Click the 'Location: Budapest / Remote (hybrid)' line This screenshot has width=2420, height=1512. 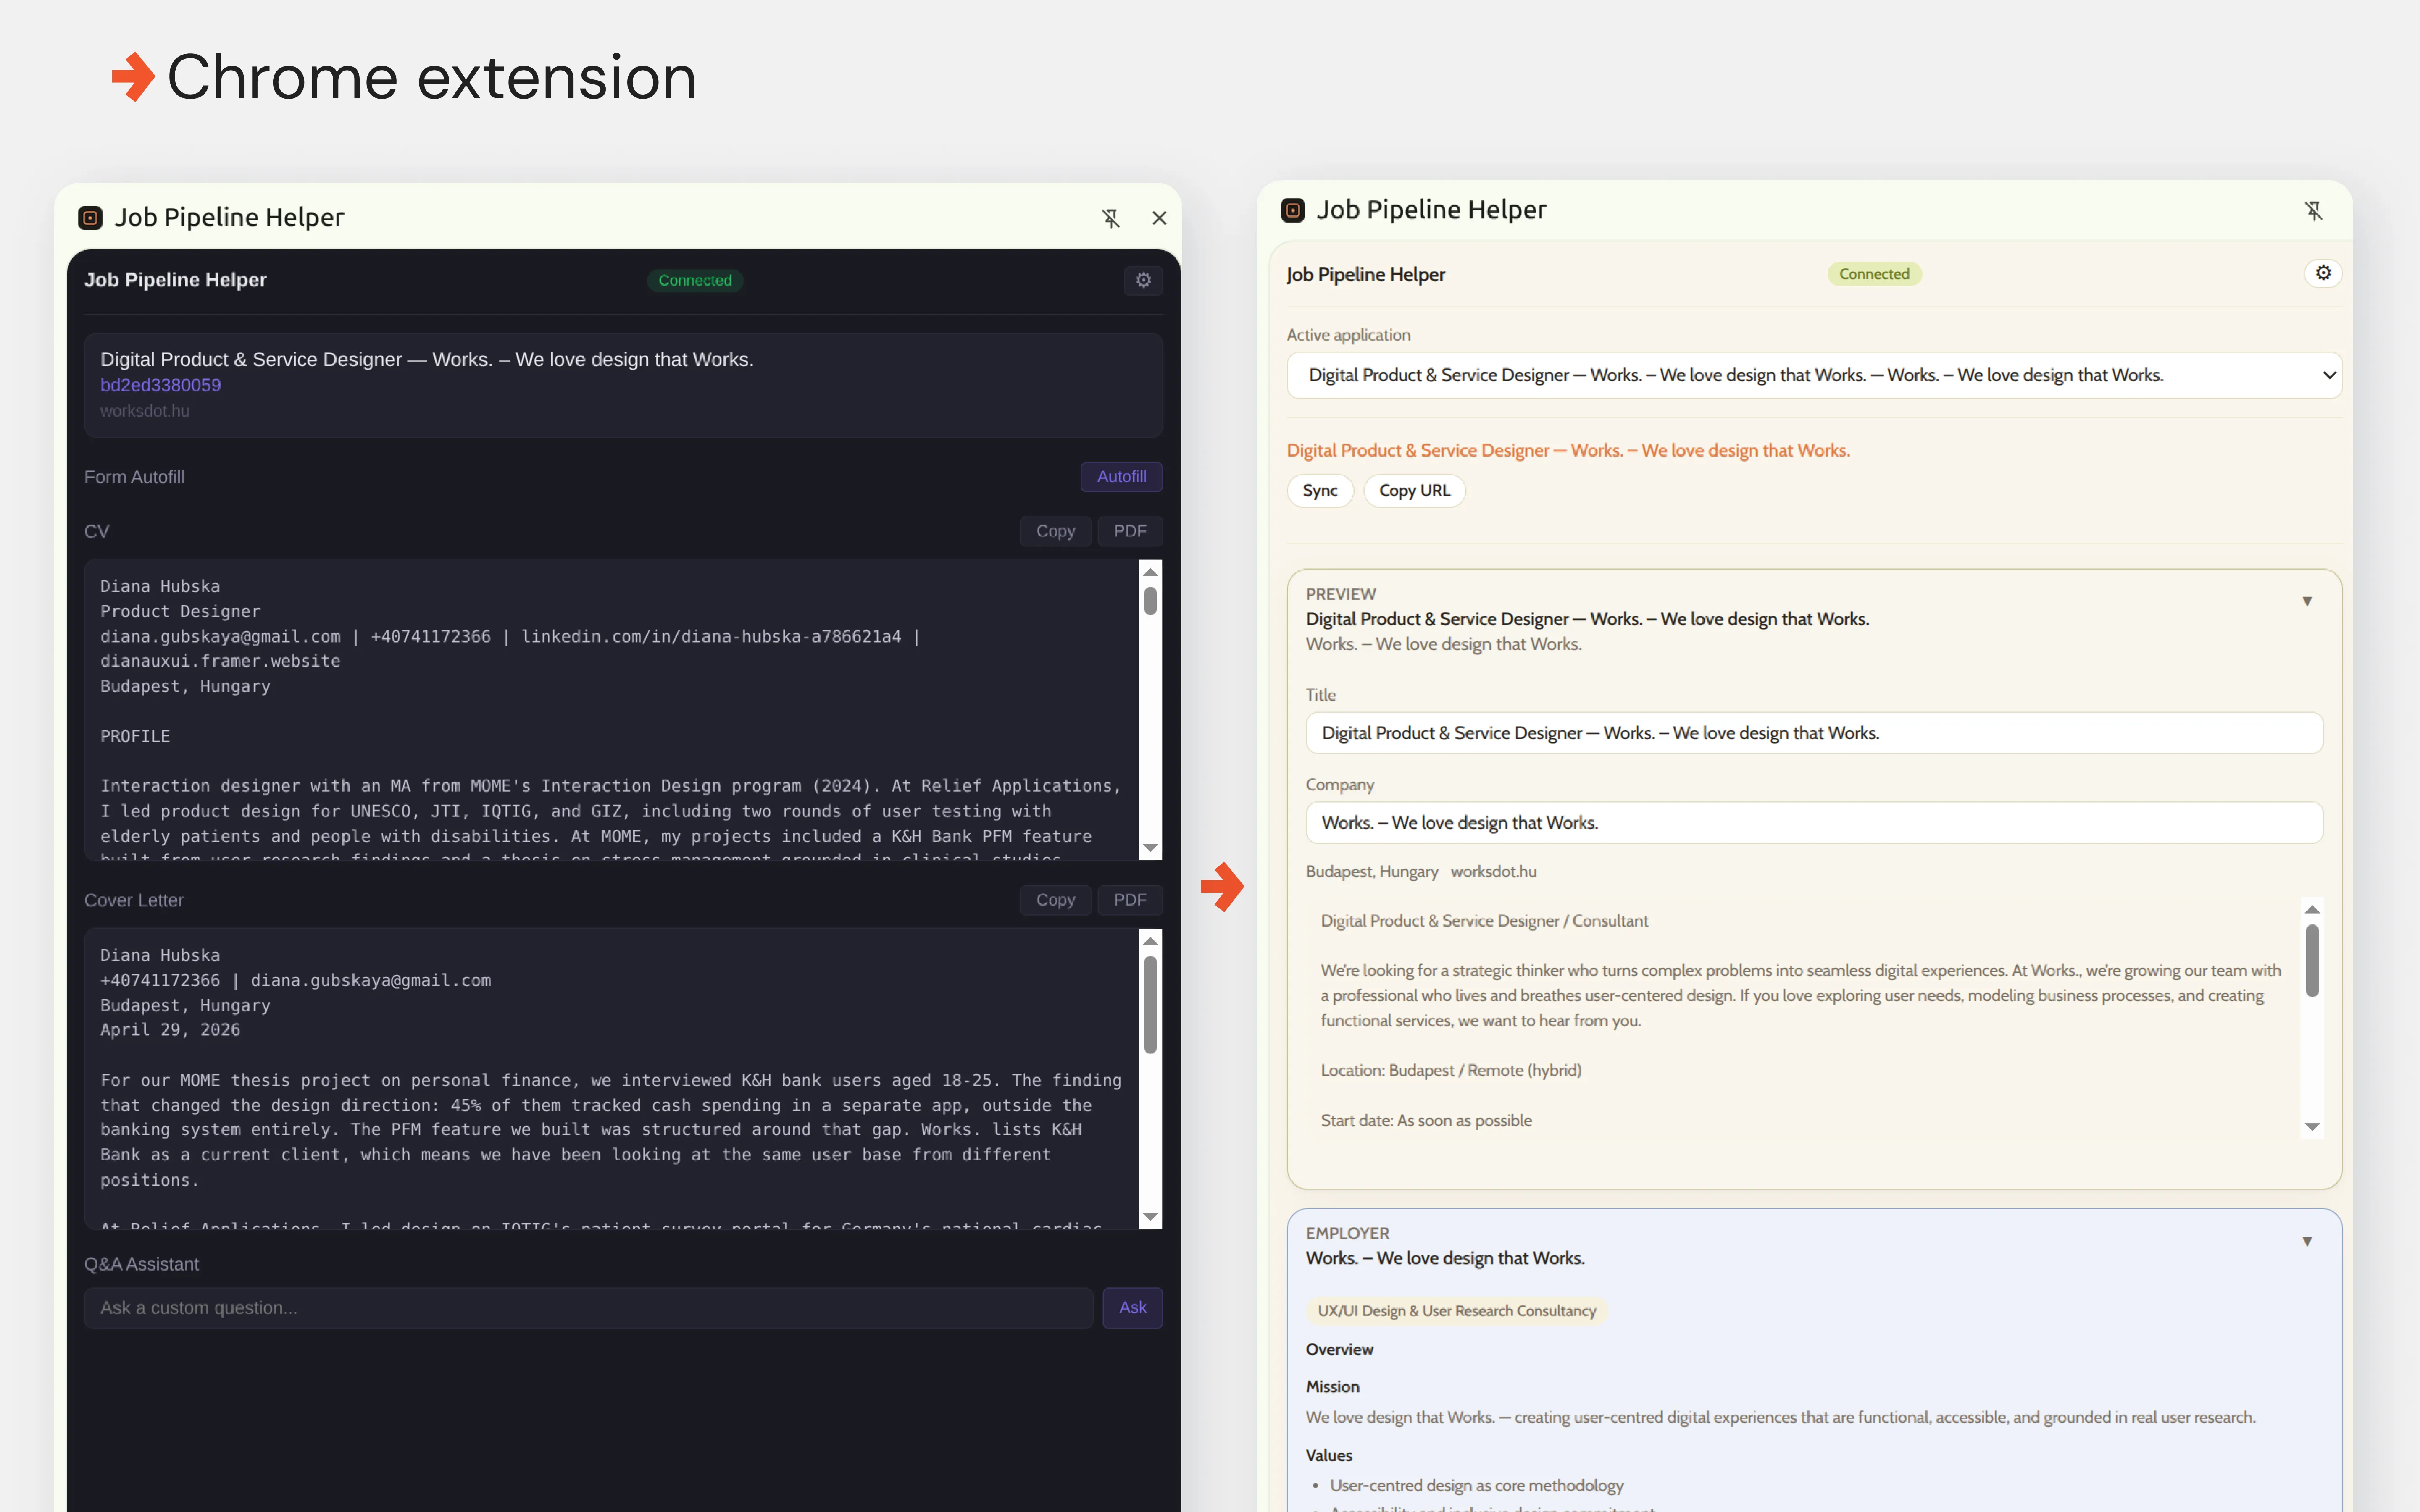pos(1451,1070)
